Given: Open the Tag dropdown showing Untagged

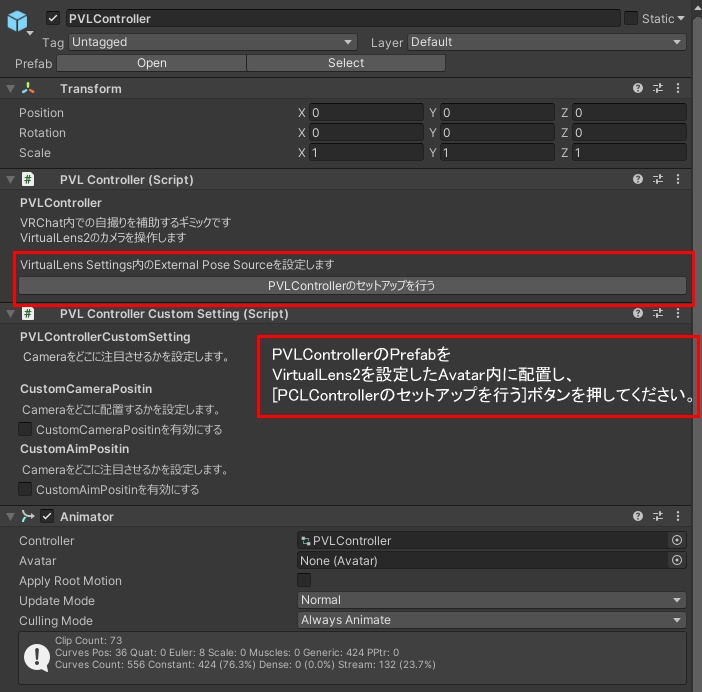Looking at the screenshot, I should point(213,42).
